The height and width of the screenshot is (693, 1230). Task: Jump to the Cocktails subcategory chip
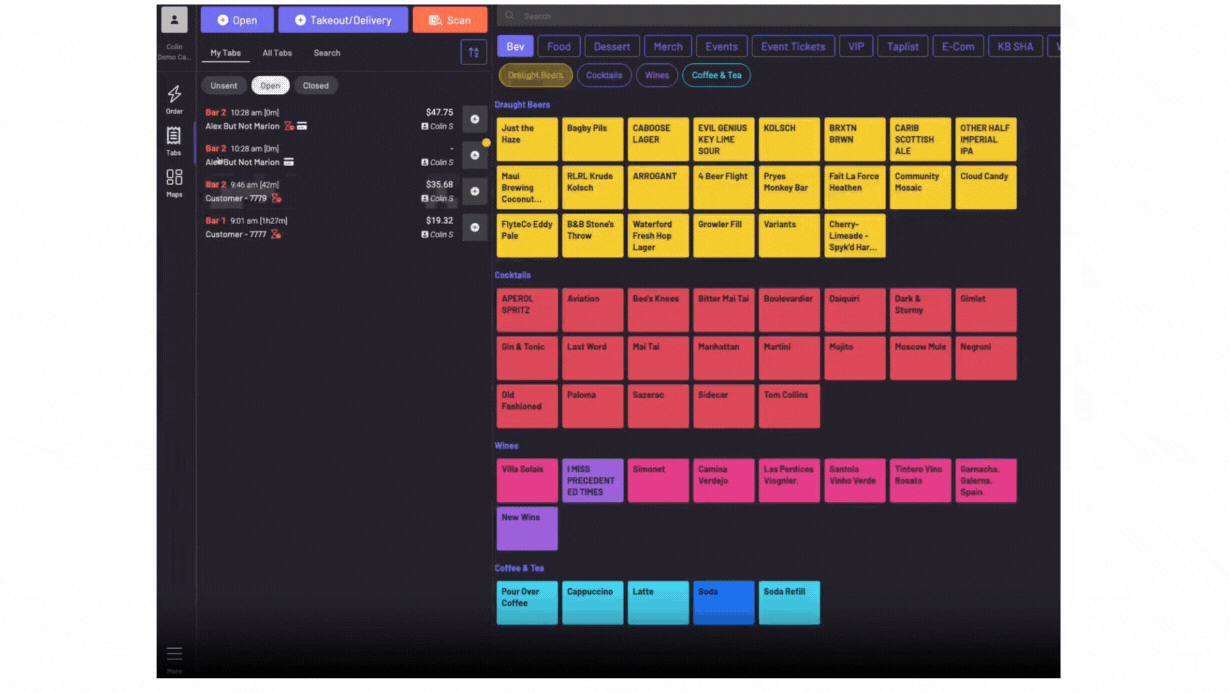click(x=604, y=75)
